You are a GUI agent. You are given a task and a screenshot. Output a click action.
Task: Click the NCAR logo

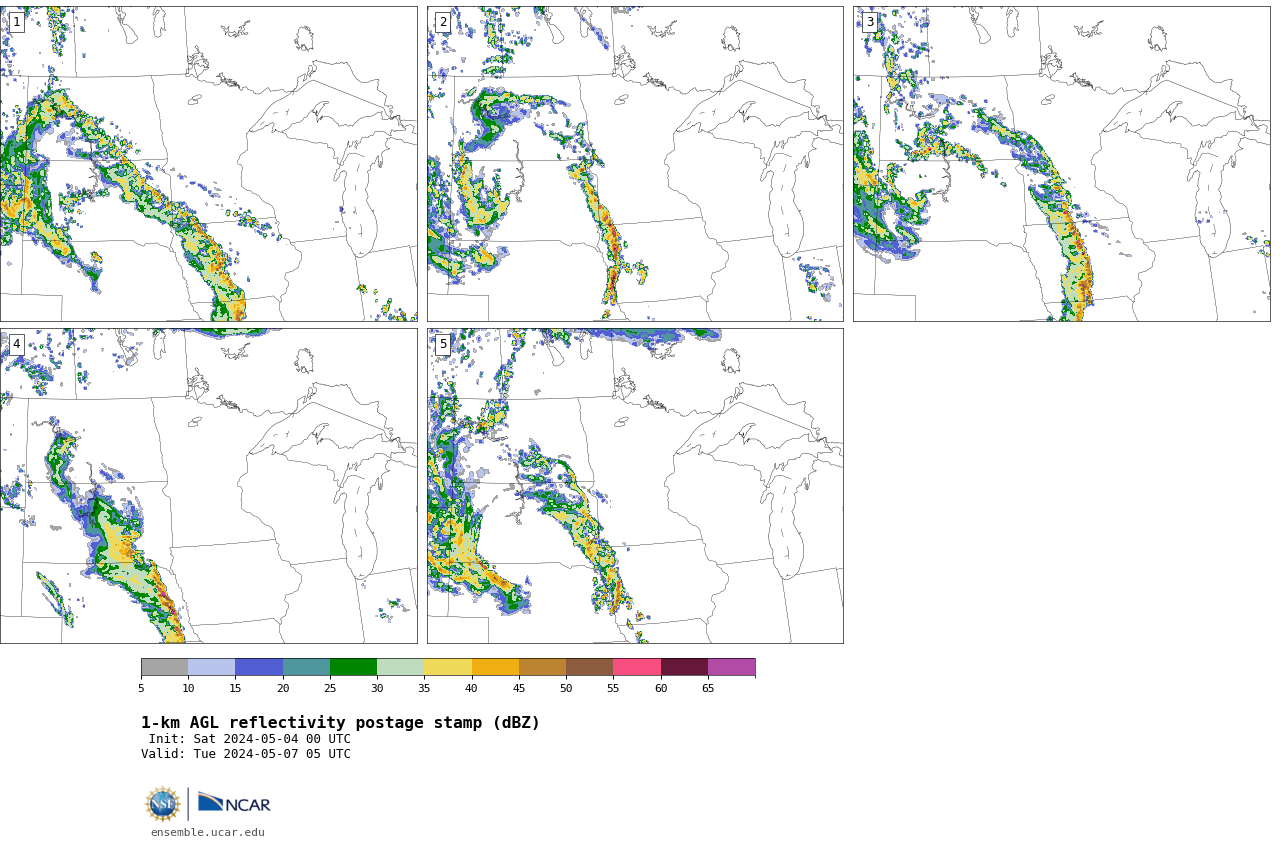(234, 803)
